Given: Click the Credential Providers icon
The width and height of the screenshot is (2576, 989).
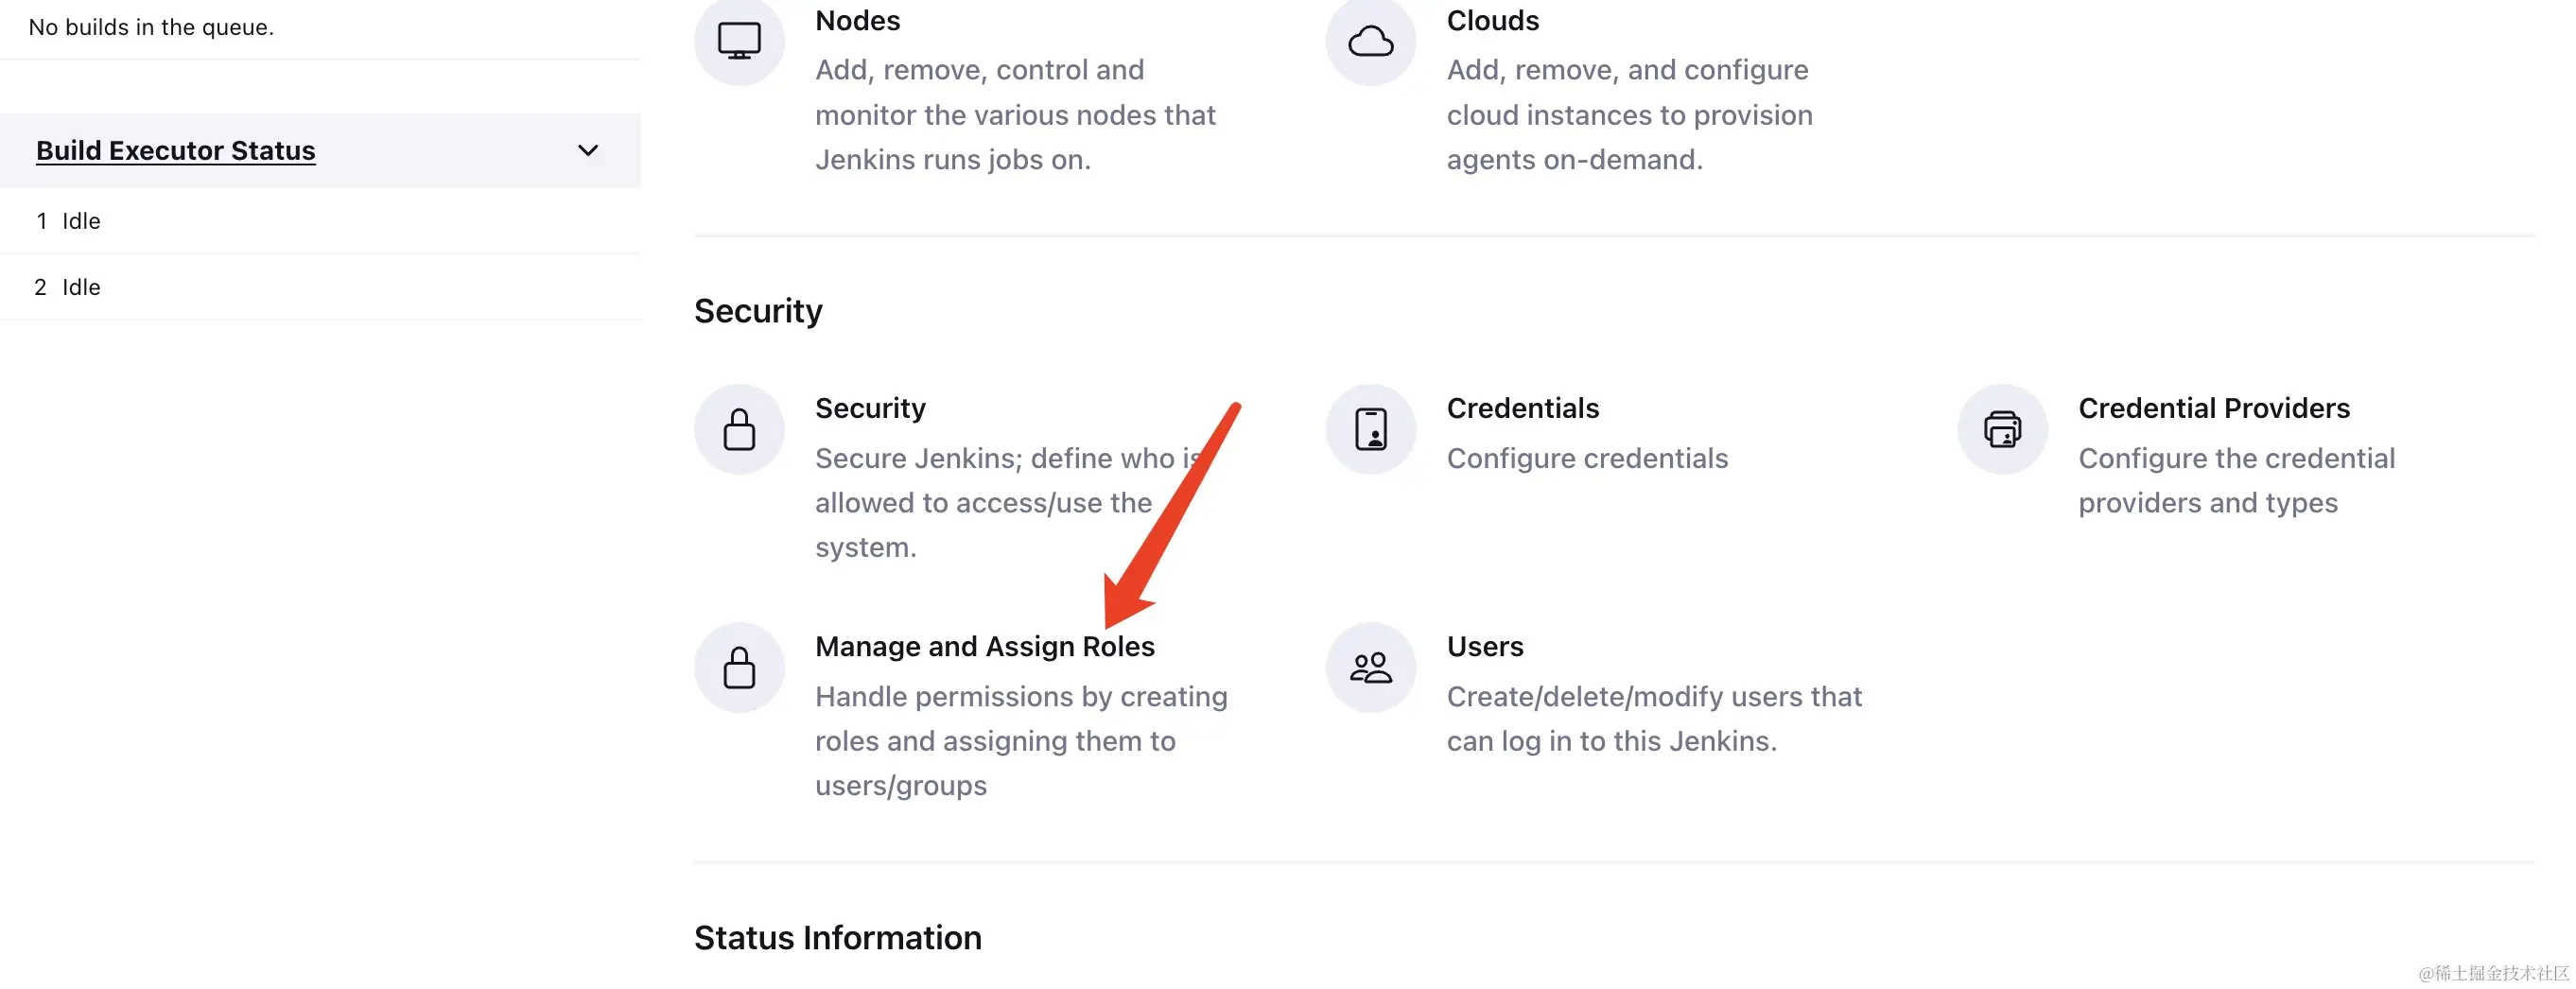Looking at the screenshot, I should pos(2002,430).
